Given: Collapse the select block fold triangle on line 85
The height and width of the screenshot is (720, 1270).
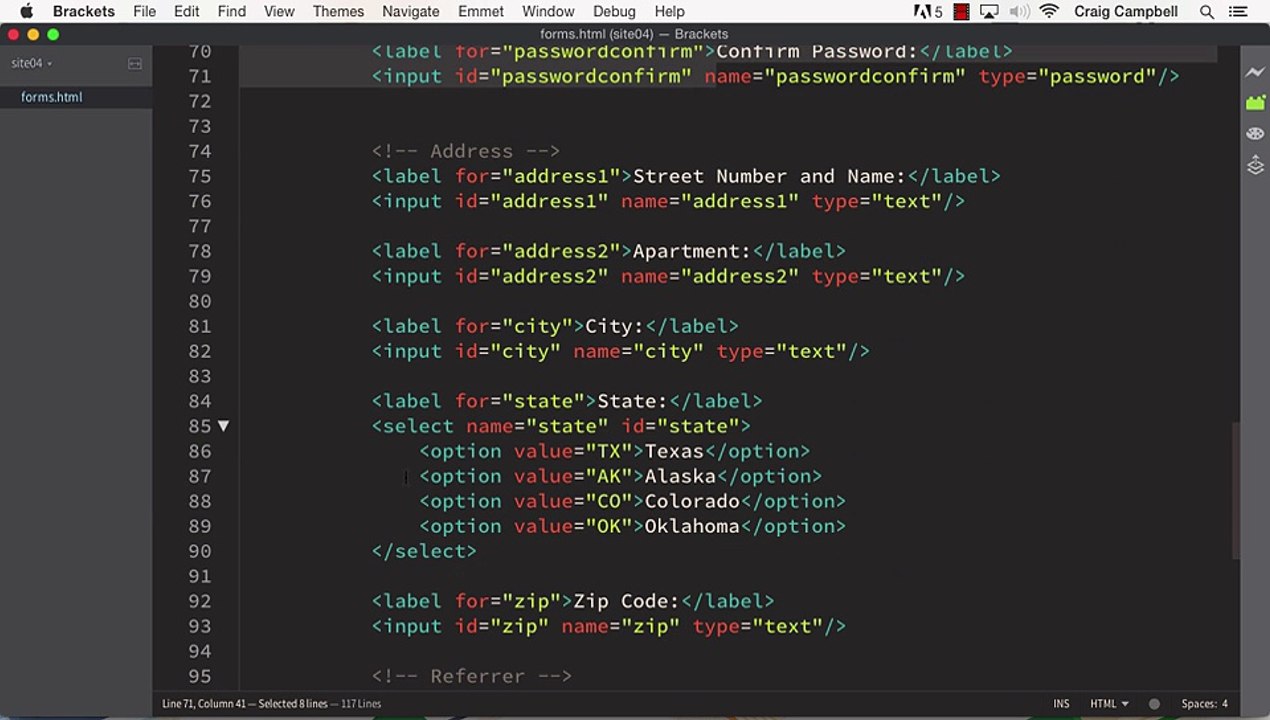Looking at the screenshot, I should pos(223,426).
